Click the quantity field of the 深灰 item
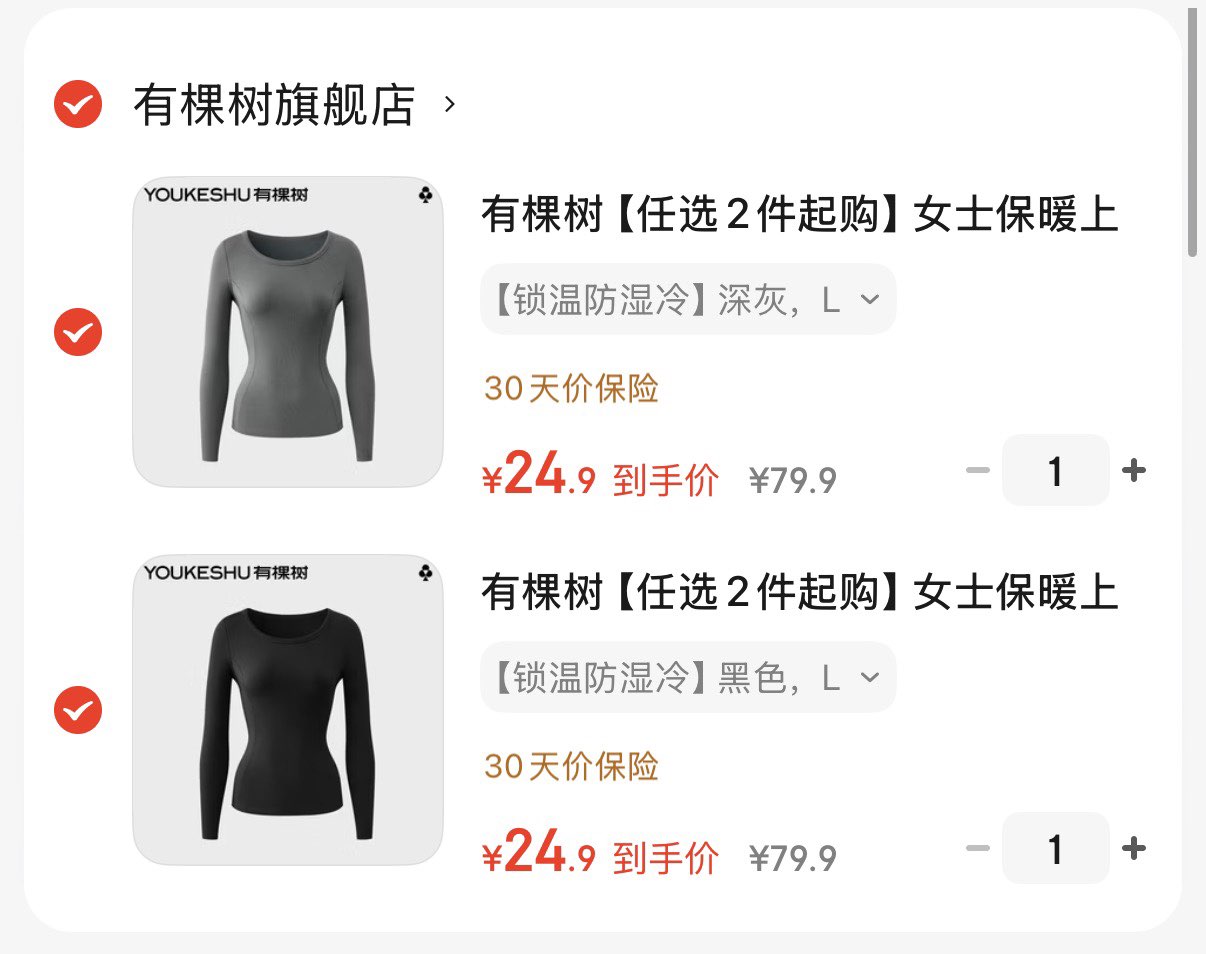Screen dimensions: 1206x954 (1056, 470)
